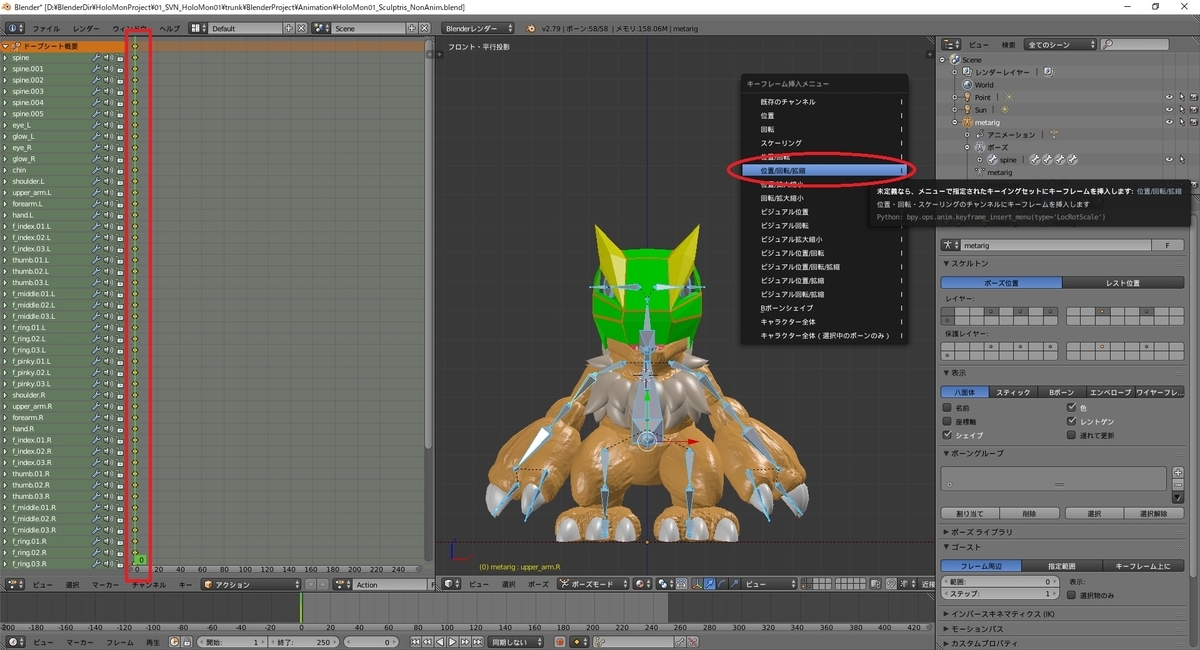Screen dimensions: 1200x650
Task: Click the metarig armature name field
Action: click(1056, 245)
